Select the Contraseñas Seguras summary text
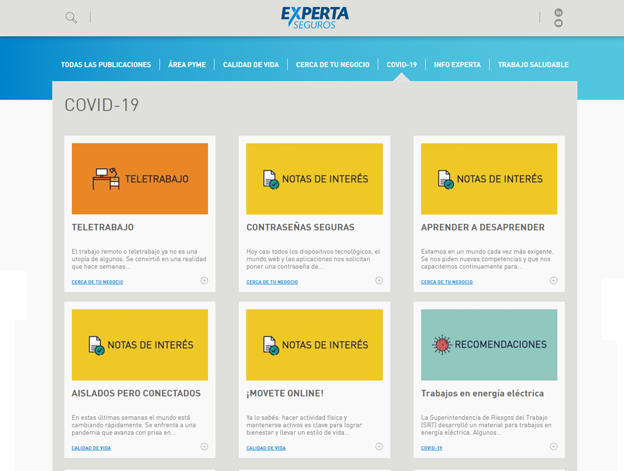Image resolution: width=624 pixels, height=471 pixels. click(313, 259)
